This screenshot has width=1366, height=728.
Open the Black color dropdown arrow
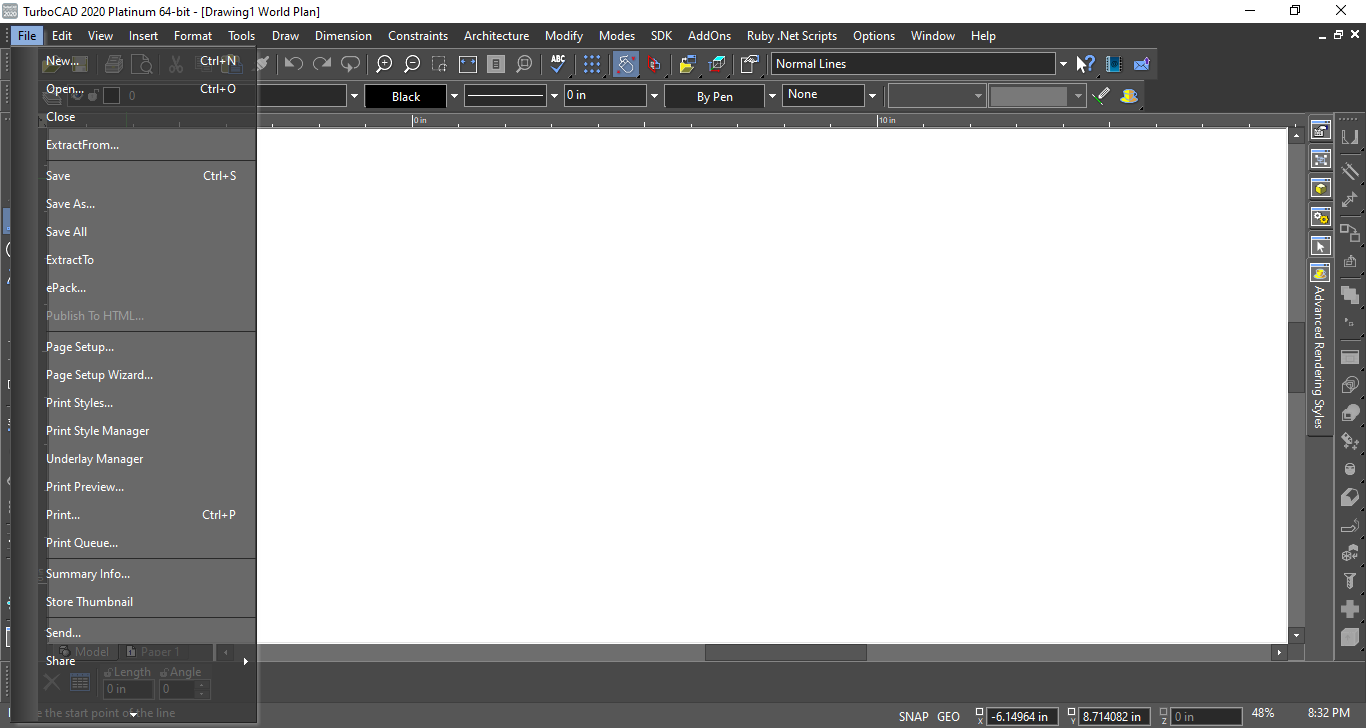(x=454, y=97)
